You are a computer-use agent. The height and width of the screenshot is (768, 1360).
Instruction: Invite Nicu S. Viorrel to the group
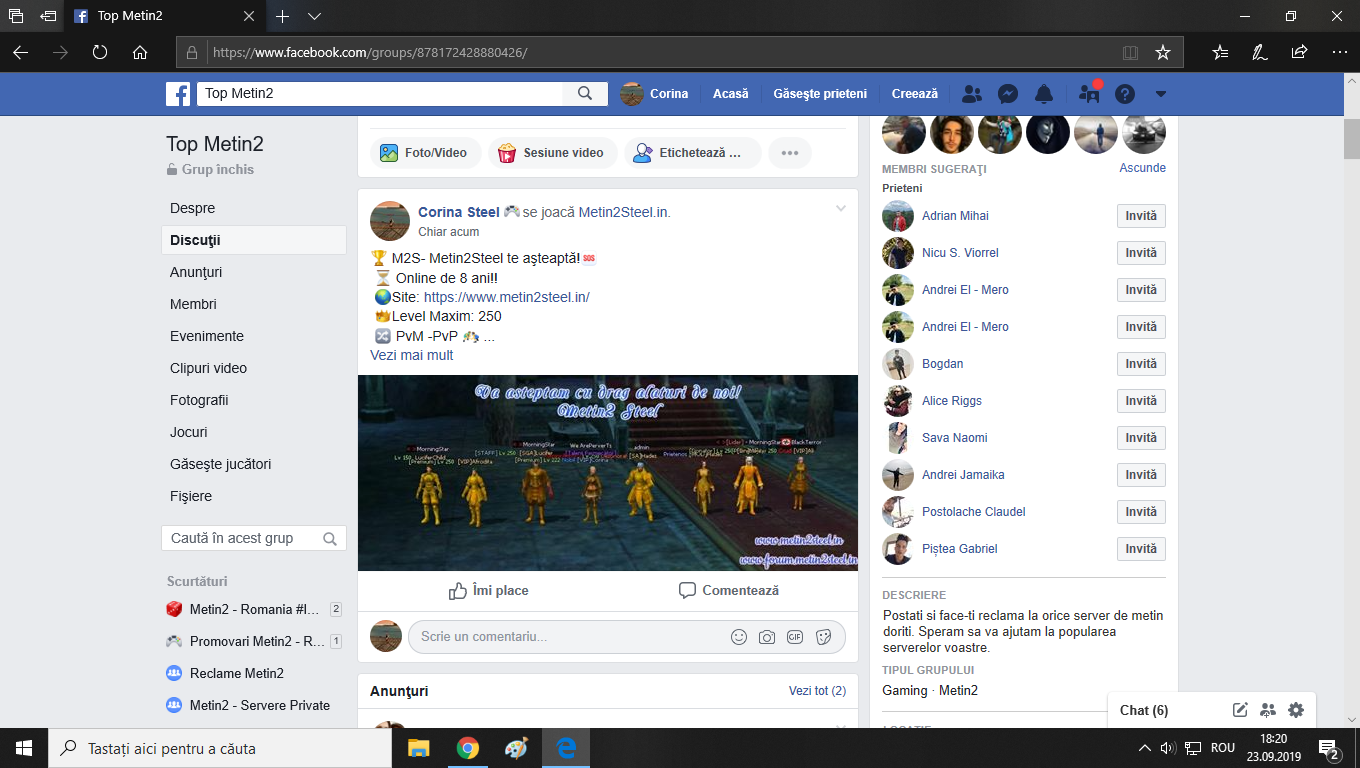point(1141,253)
